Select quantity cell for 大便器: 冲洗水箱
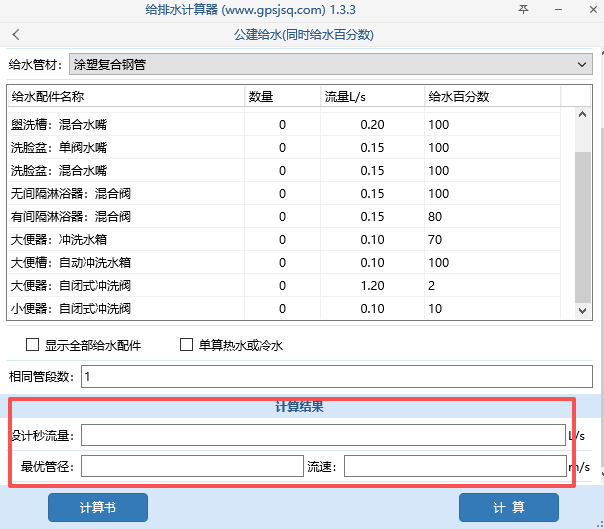The image size is (604, 529). coord(282,240)
